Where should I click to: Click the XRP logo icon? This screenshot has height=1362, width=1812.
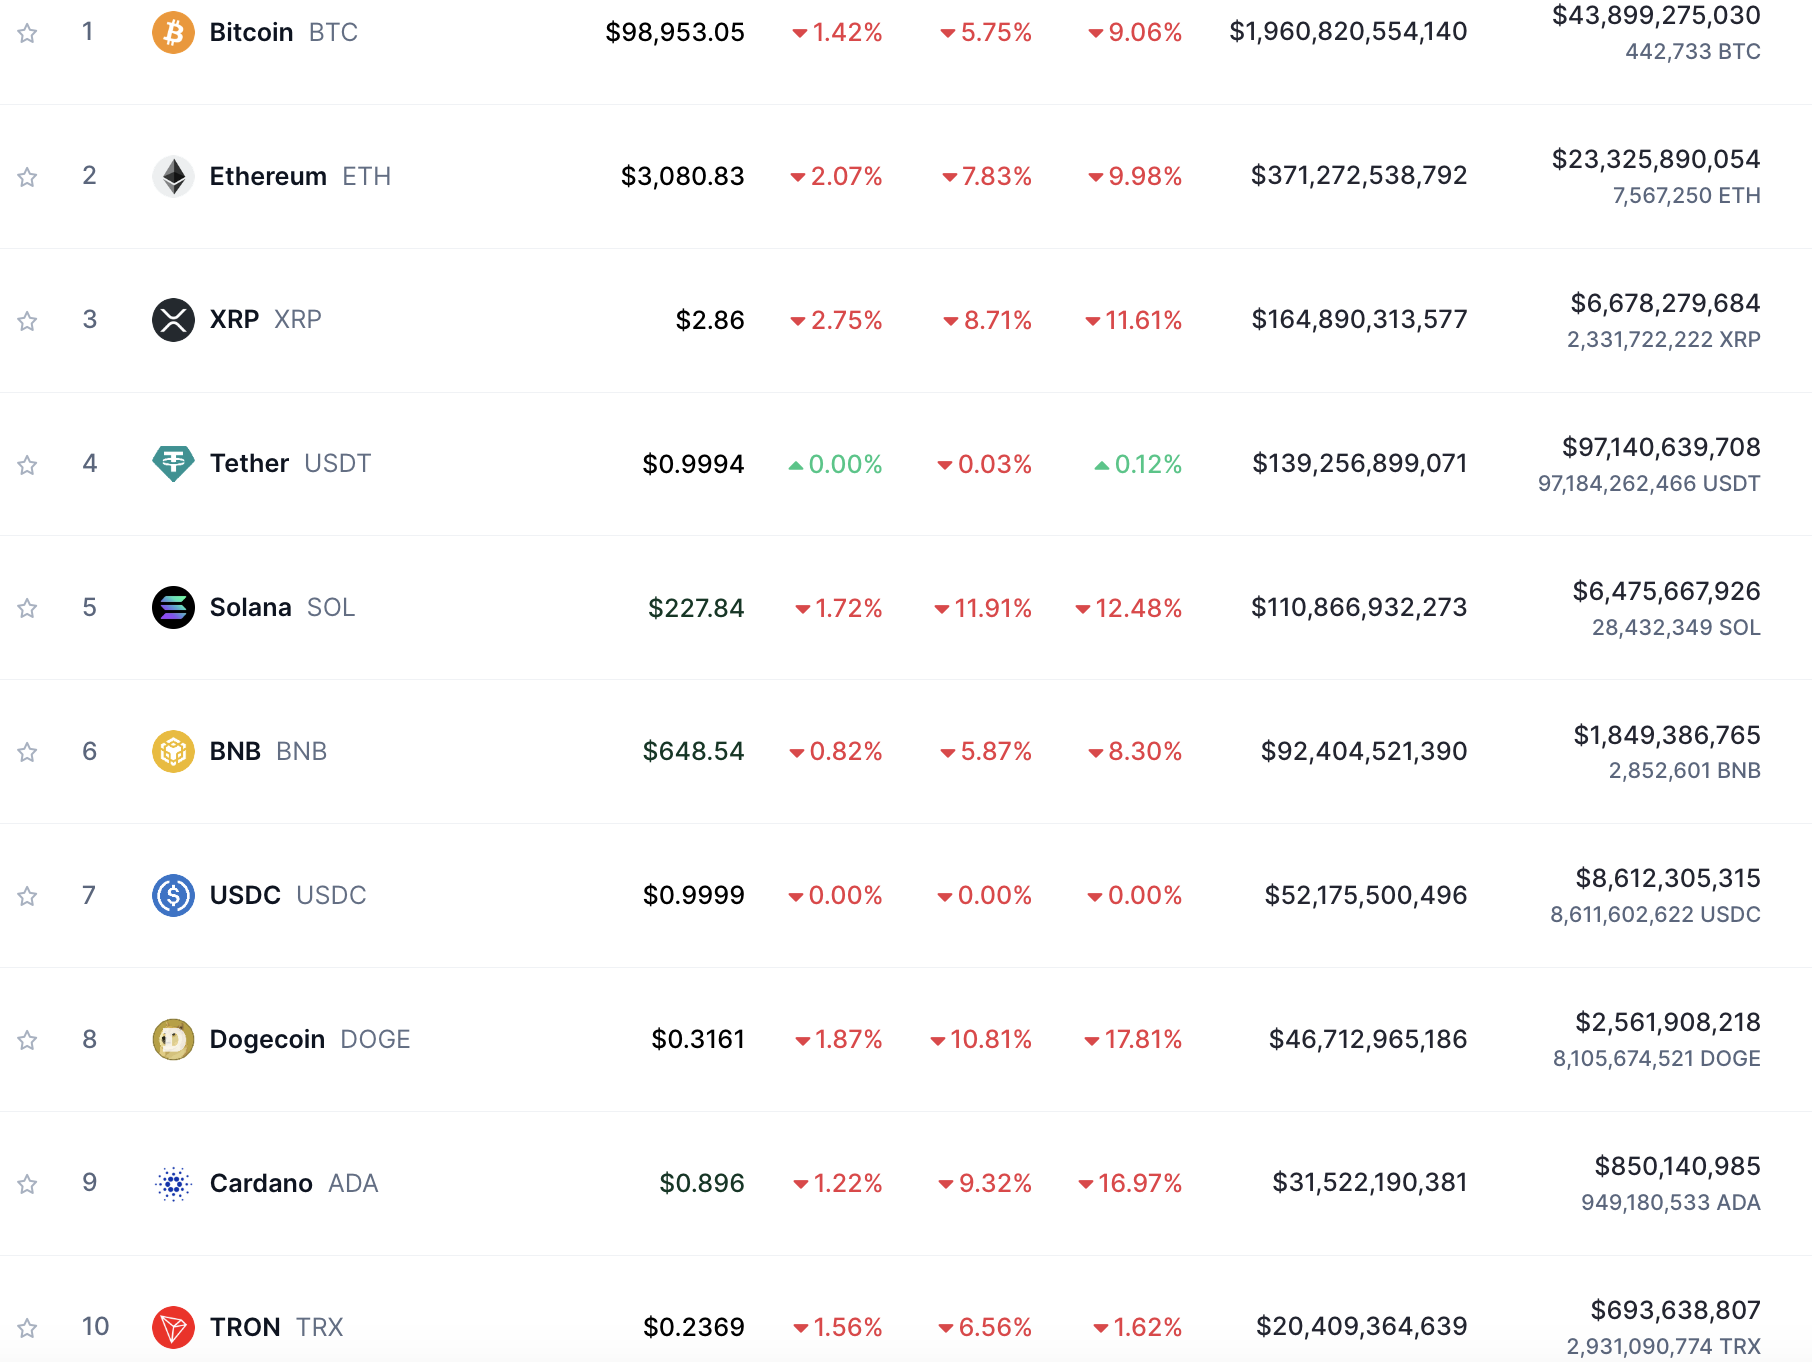point(173,320)
